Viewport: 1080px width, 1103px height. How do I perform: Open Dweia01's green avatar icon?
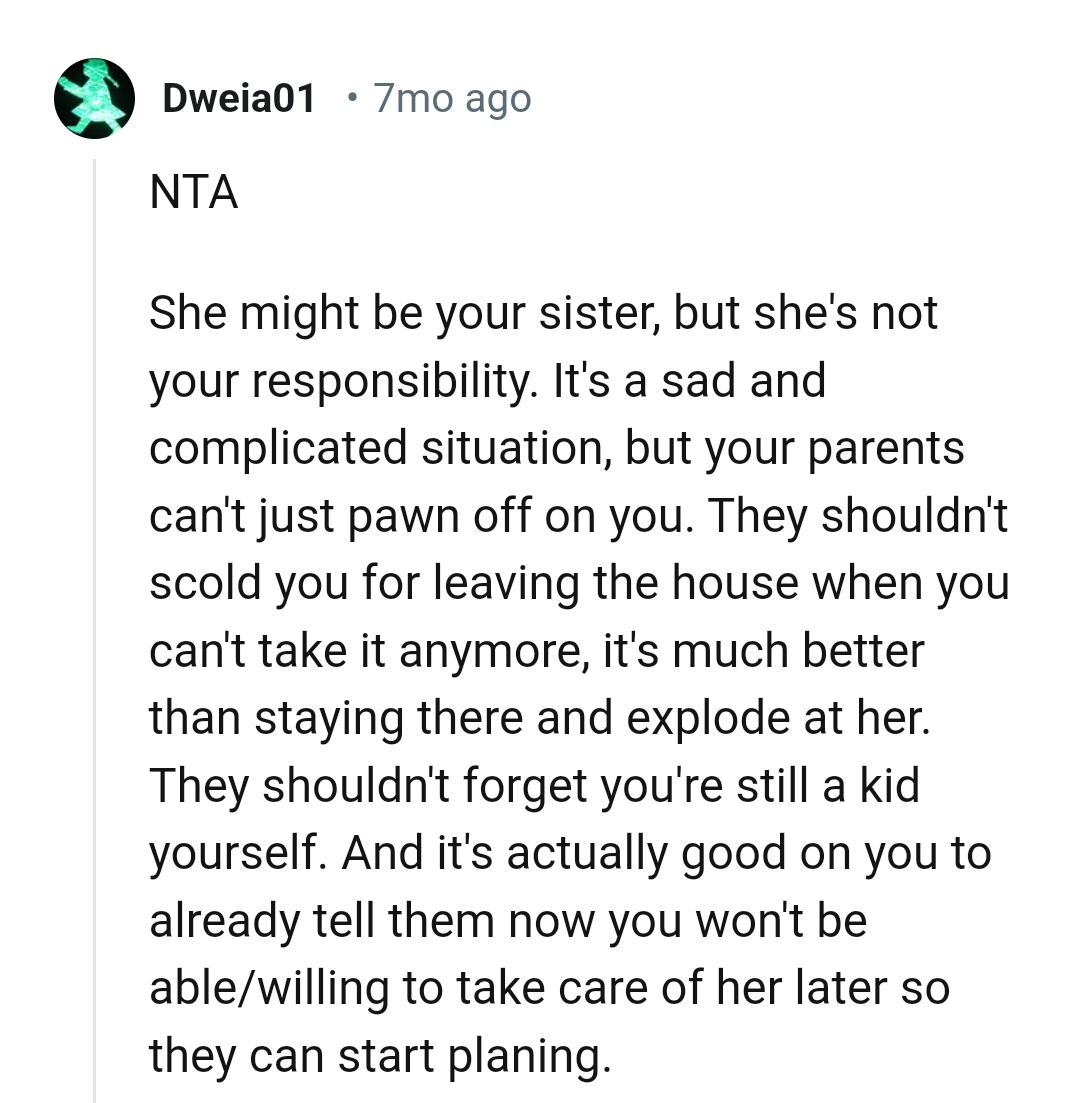point(95,98)
